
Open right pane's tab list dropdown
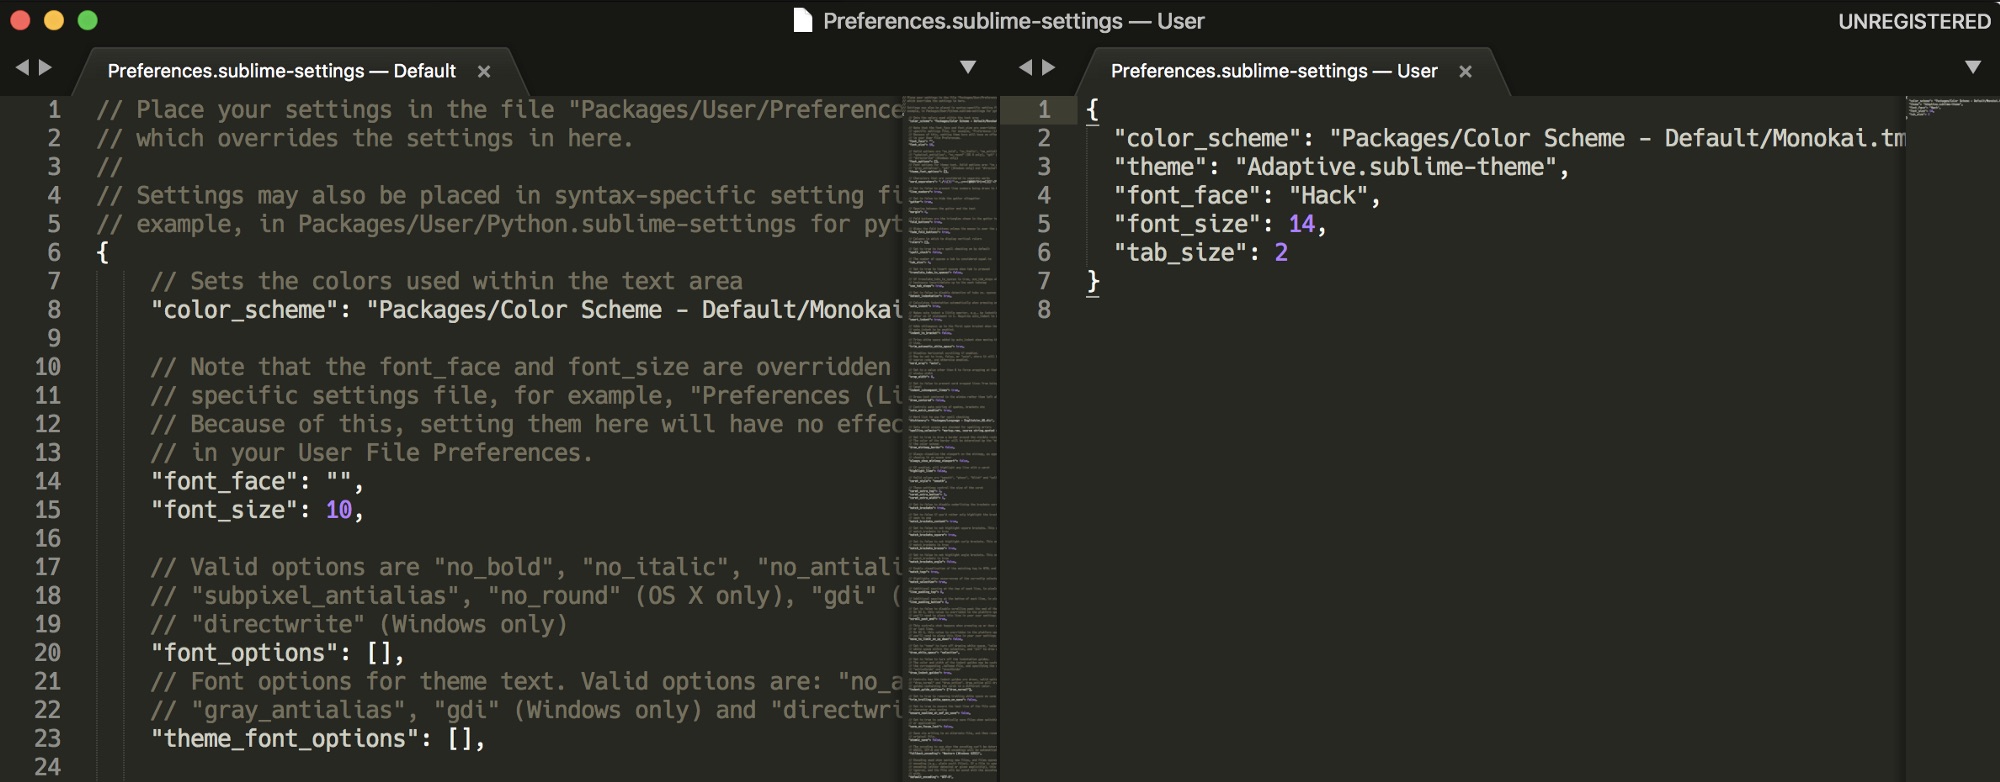pyautogui.click(x=1973, y=68)
